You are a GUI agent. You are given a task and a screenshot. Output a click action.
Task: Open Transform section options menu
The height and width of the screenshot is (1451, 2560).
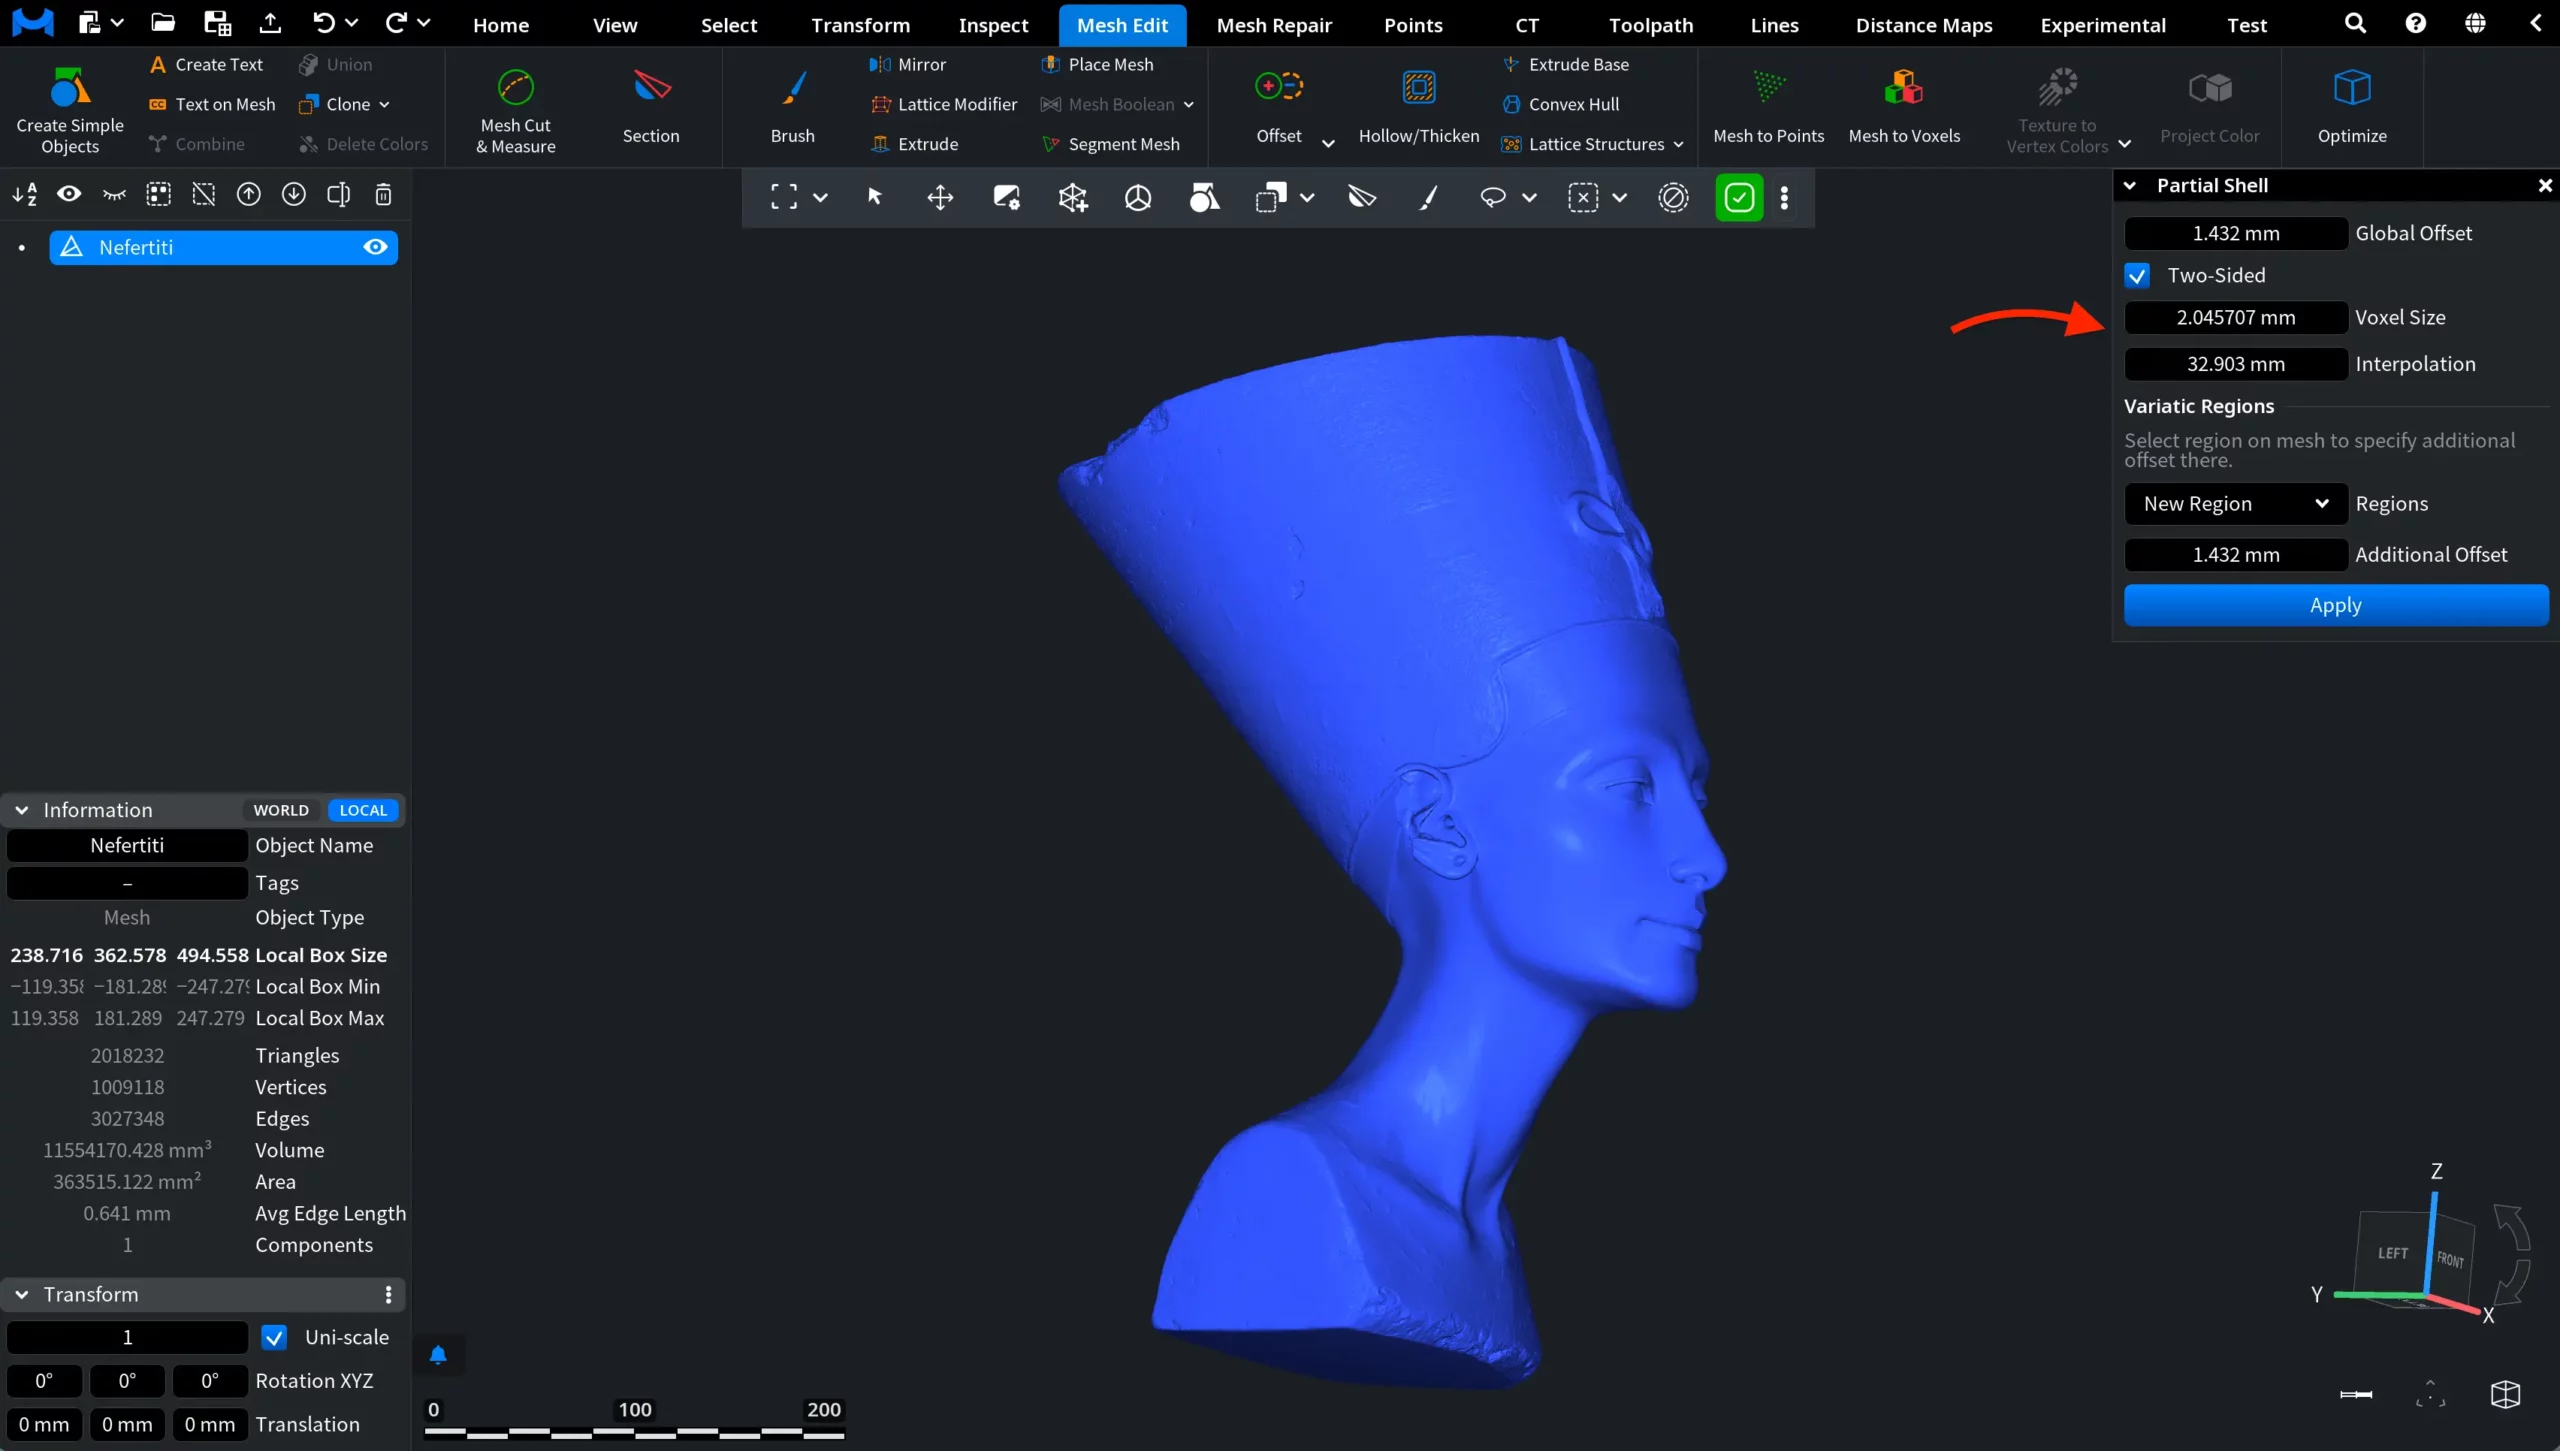click(388, 1295)
